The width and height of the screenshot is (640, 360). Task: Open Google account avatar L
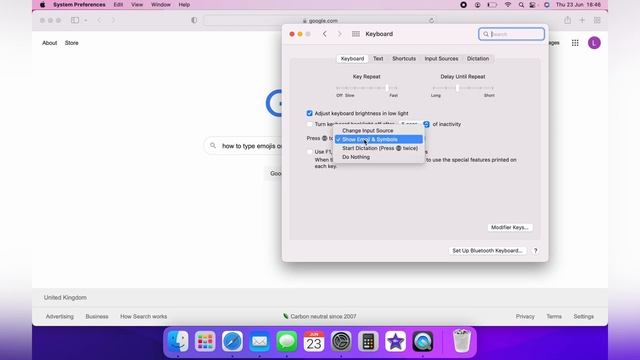594,43
